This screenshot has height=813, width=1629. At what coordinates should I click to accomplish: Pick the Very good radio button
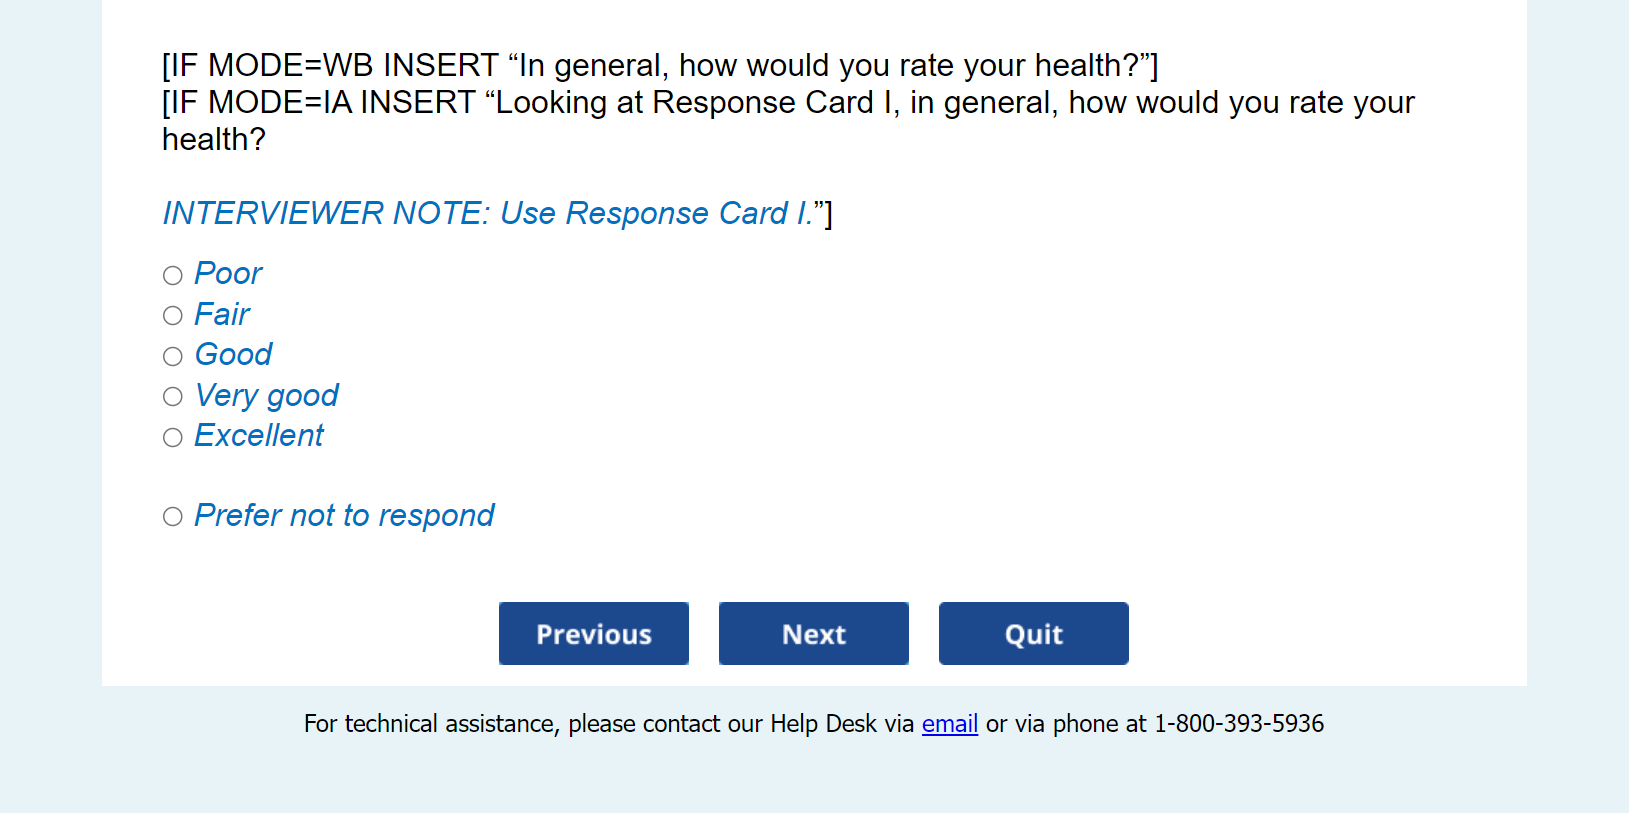pos(173,397)
